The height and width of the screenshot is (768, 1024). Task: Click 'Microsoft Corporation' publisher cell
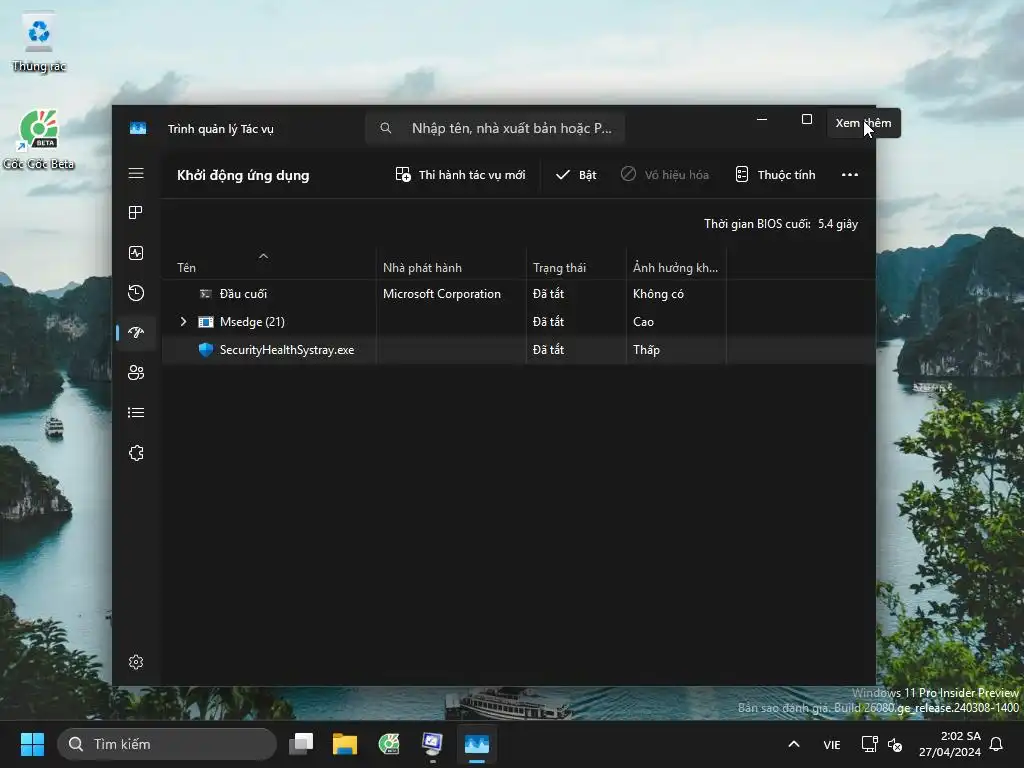tap(442, 294)
